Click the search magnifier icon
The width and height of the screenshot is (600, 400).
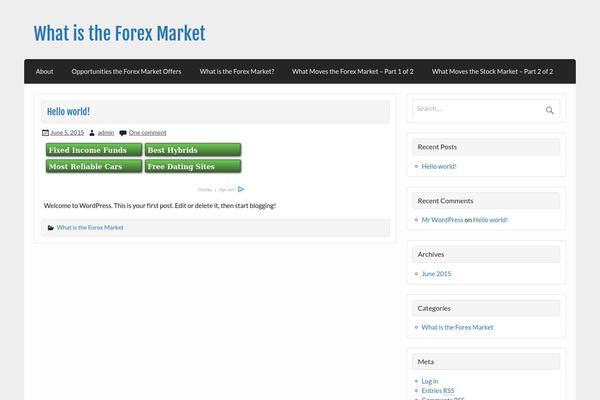549,110
